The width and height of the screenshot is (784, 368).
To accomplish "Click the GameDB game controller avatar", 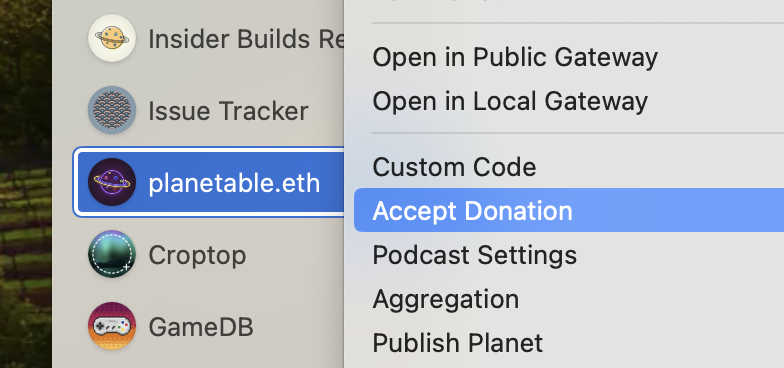I will [x=112, y=326].
